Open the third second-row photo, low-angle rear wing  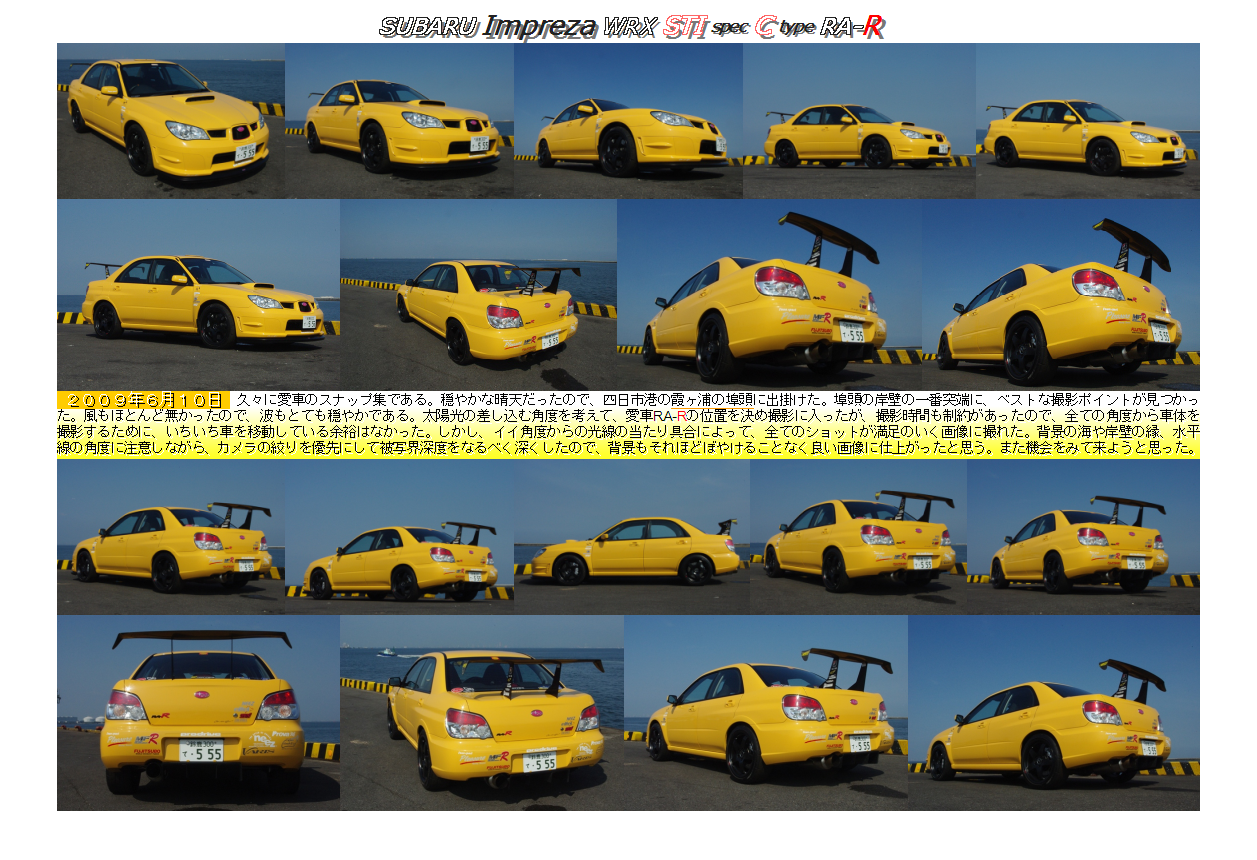click(768, 294)
